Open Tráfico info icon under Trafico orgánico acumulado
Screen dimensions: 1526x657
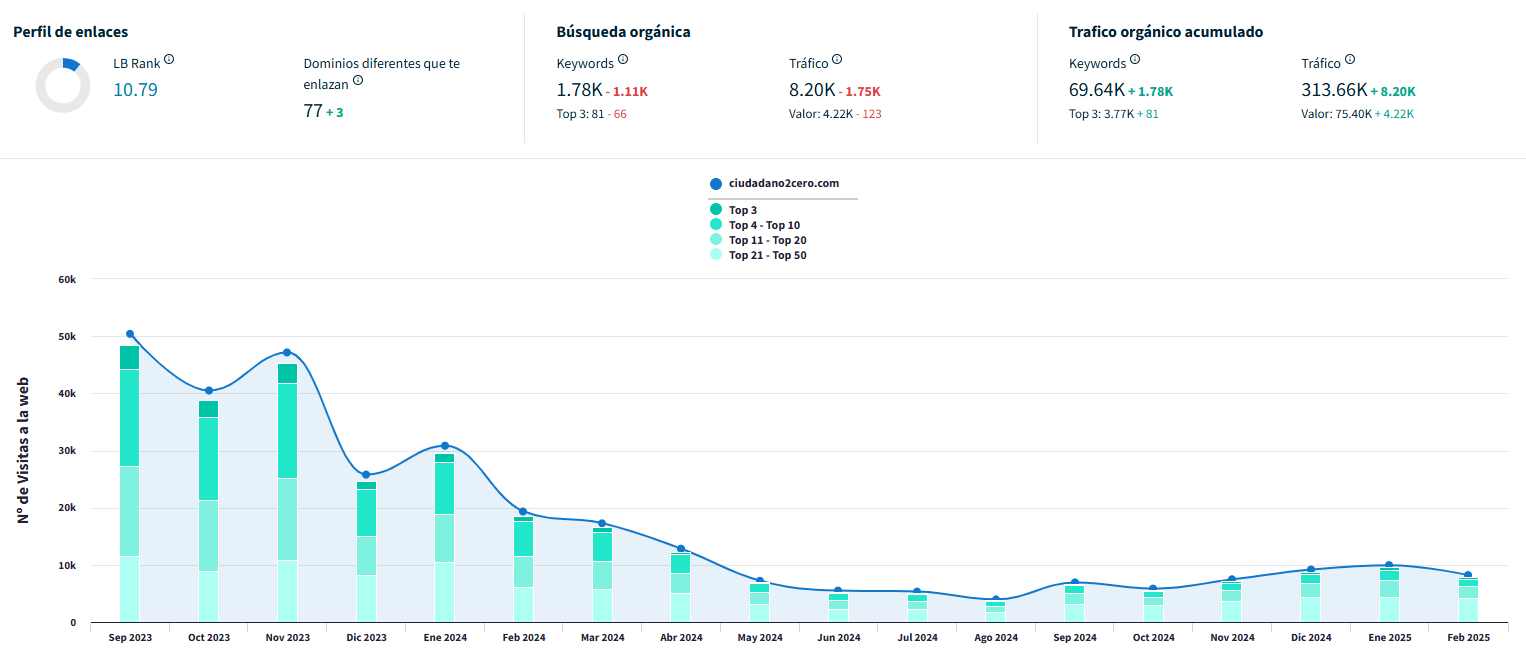1350,59
